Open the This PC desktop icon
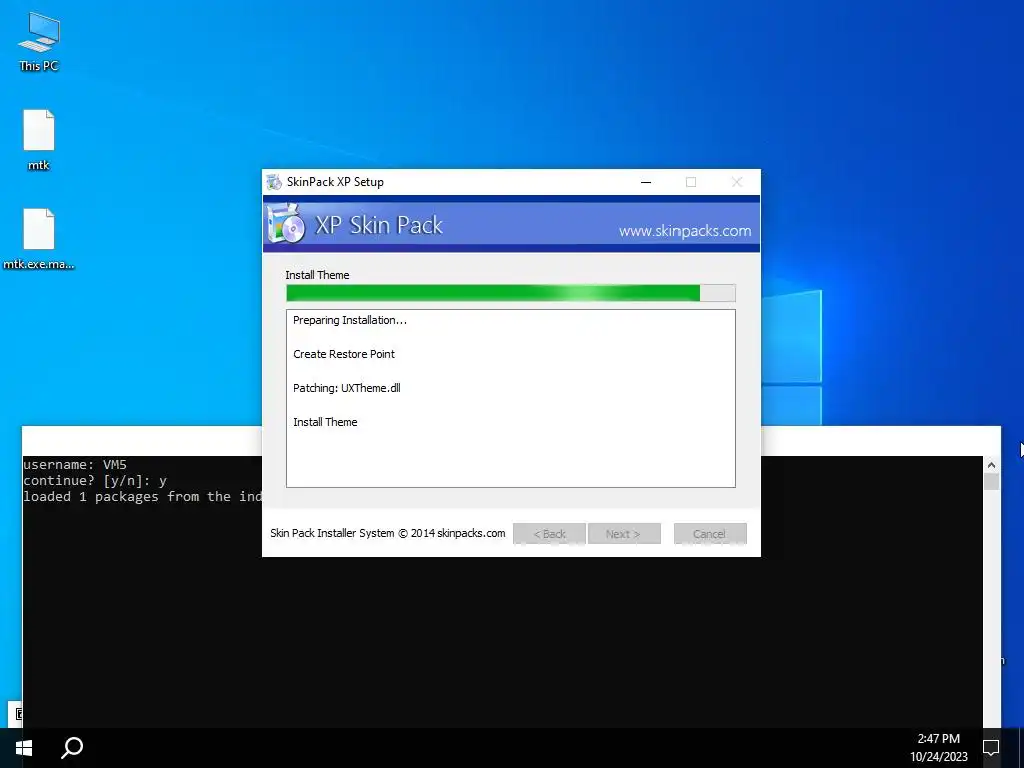 tap(39, 40)
